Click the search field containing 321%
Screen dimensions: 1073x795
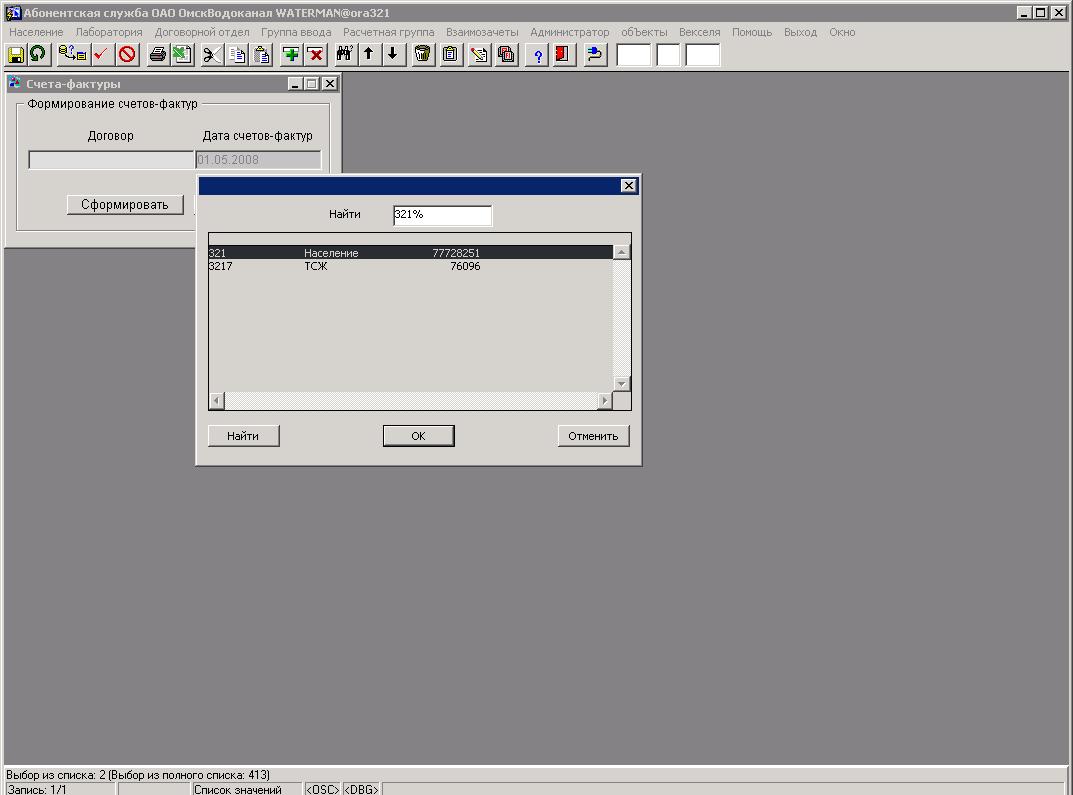click(442, 215)
